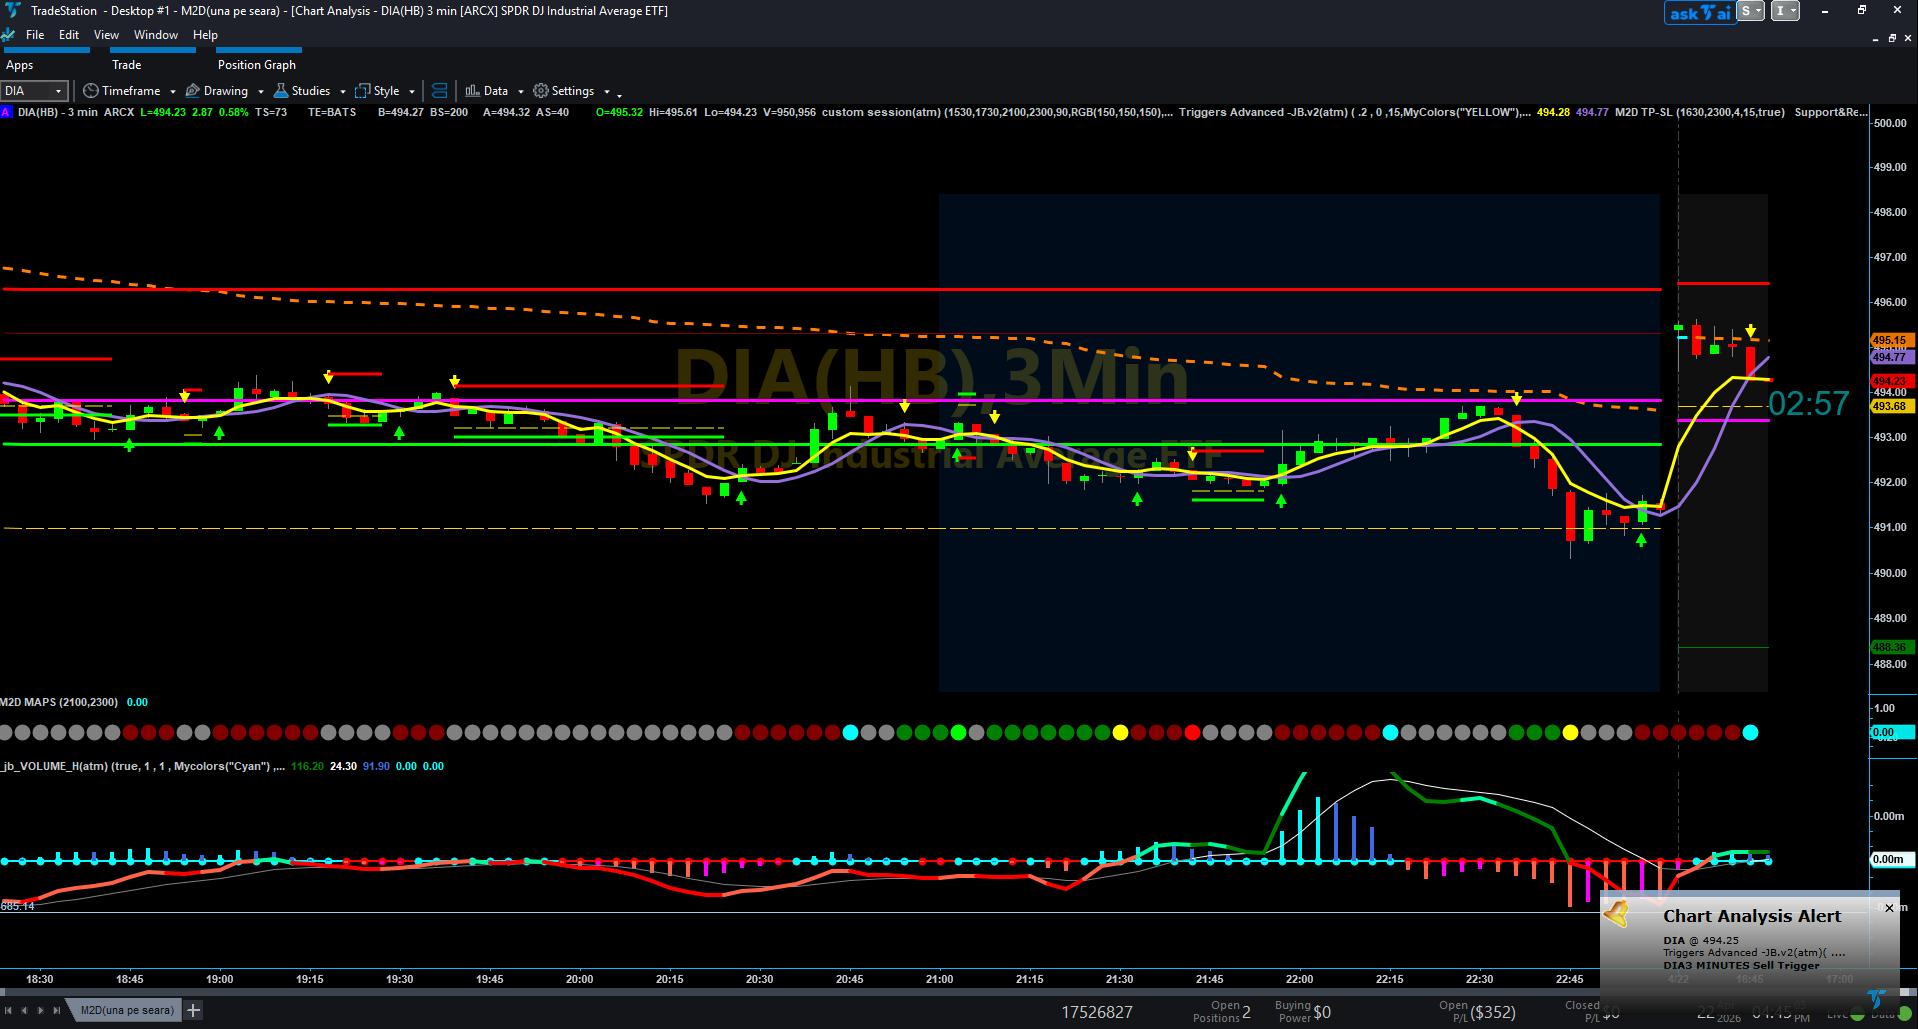Viewport: 1918px width, 1029px height.
Task: Add a new workspace tab with plus
Action: click(193, 1011)
